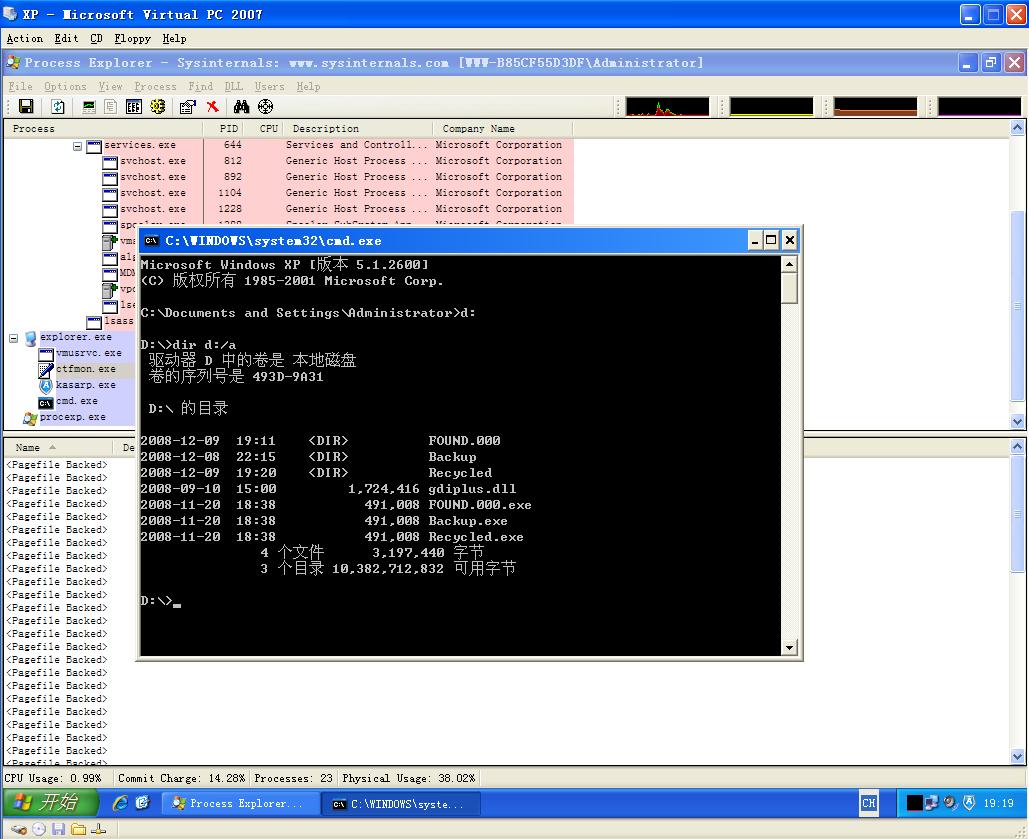Switch to Process Explorer taskbar button
The image size is (1029, 839).
coord(240,804)
